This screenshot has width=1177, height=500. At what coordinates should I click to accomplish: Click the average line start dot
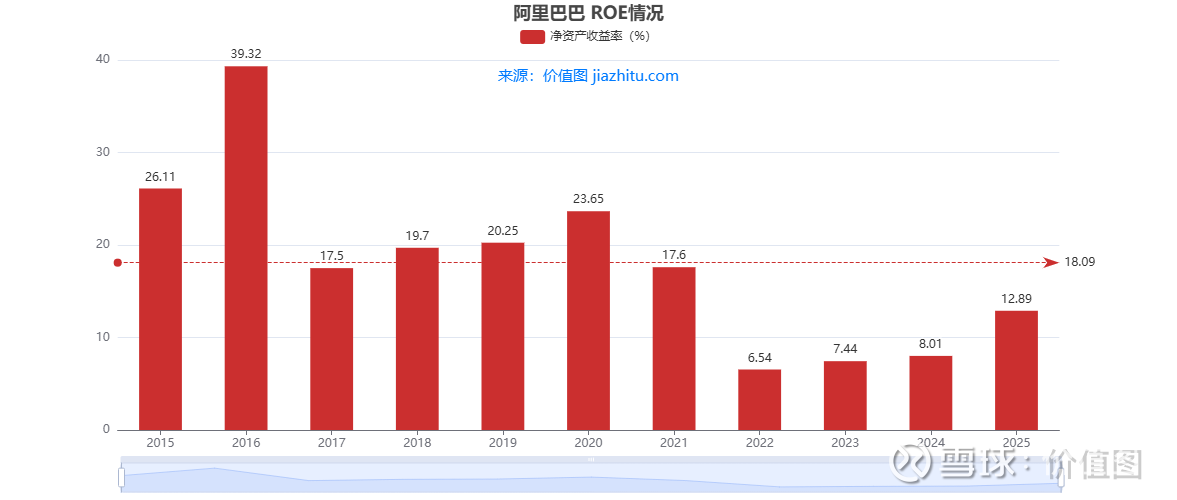[x=117, y=262]
